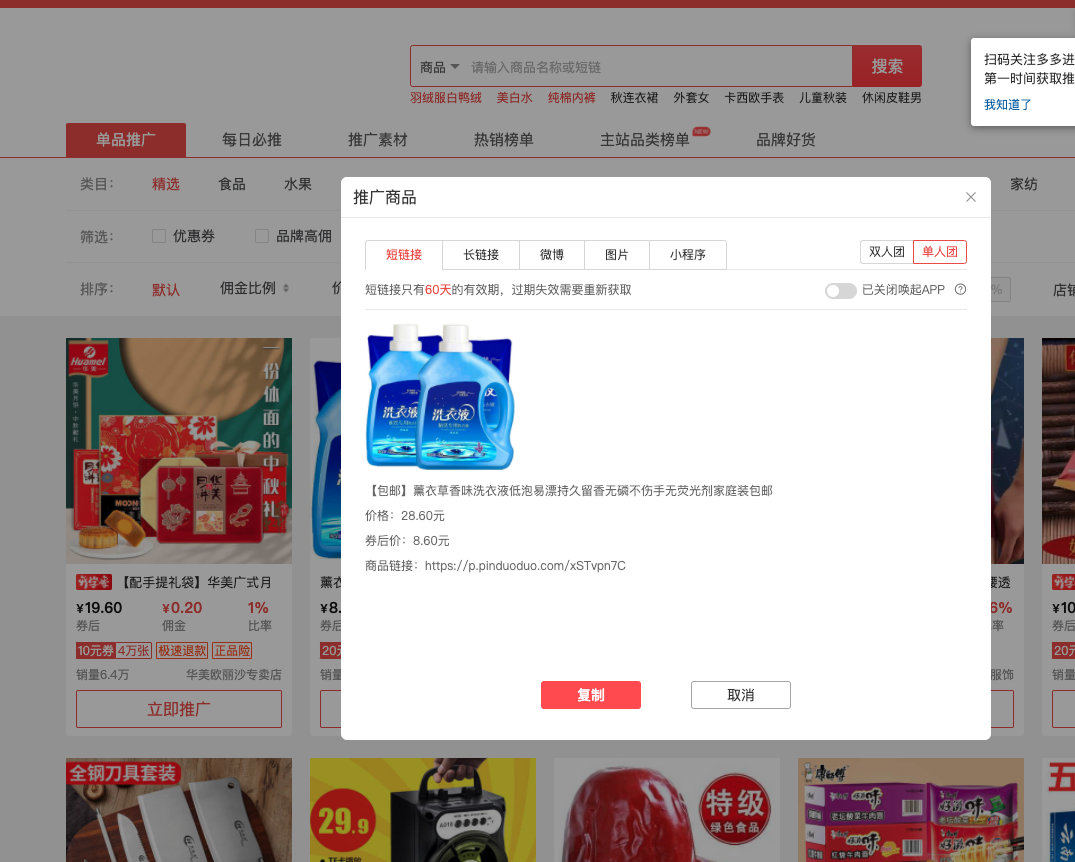Check the 优惠券 filter checkbox
This screenshot has height=862, width=1075.
tap(159, 237)
